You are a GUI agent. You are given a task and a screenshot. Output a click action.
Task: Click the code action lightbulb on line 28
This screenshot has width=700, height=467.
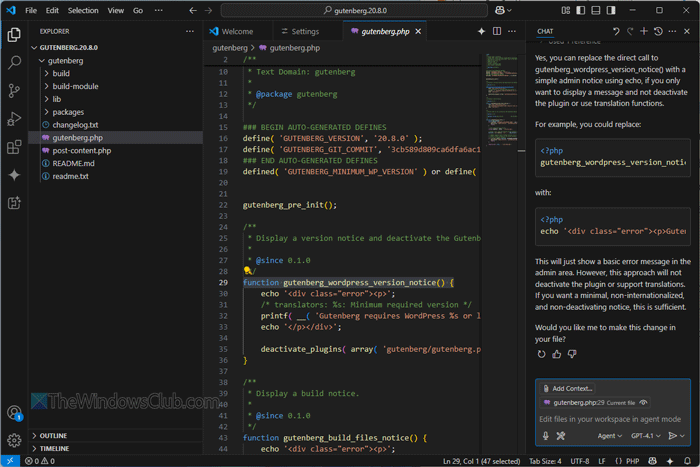(x=247, y=270)
